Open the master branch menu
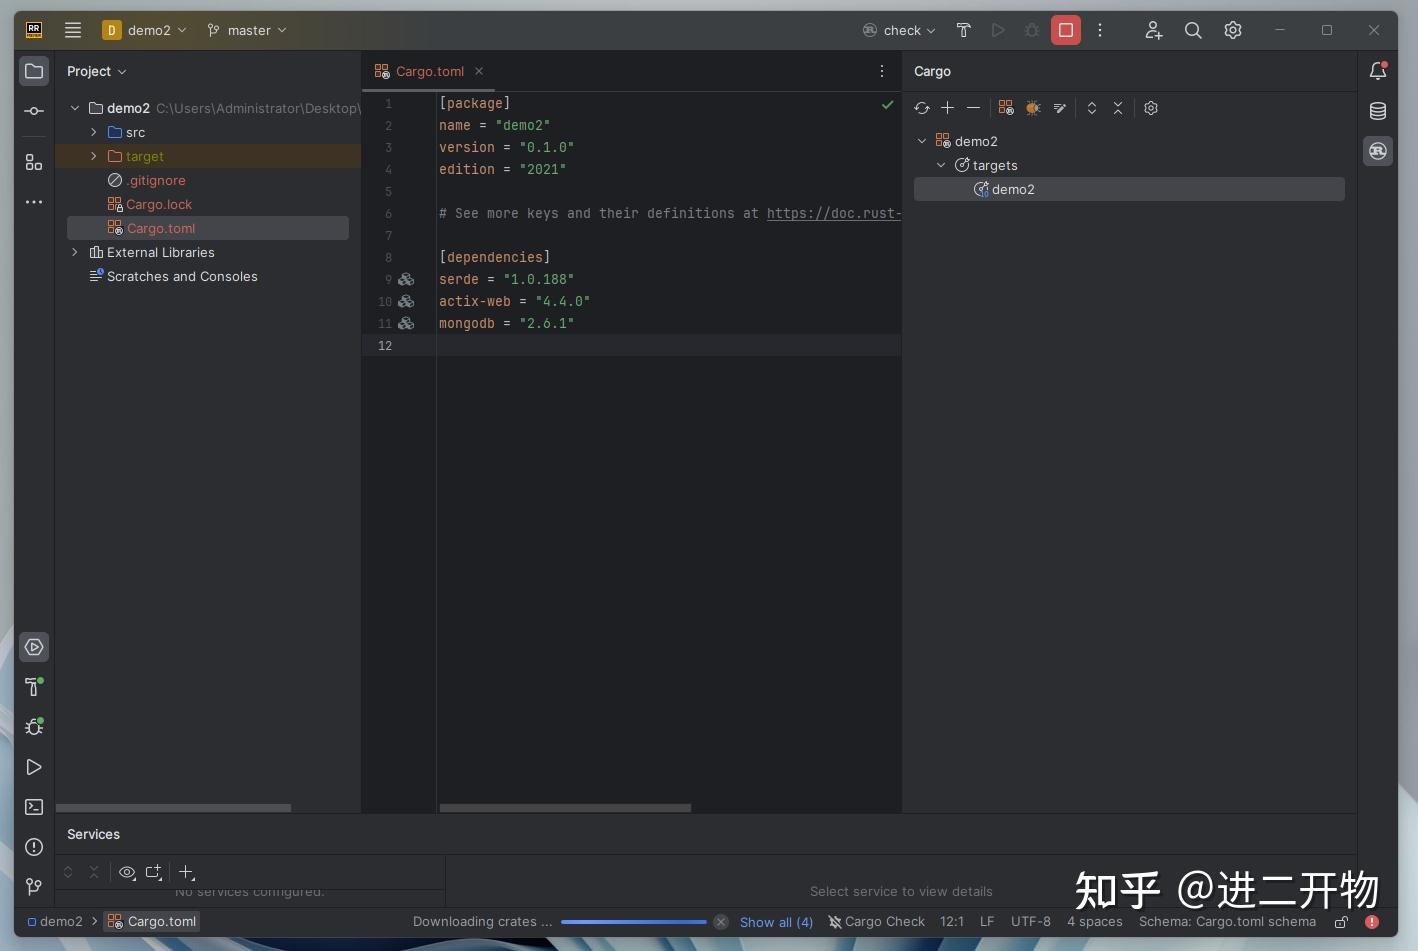The width and height of the screenshot is (1418, 951). [x=246, y=30]
